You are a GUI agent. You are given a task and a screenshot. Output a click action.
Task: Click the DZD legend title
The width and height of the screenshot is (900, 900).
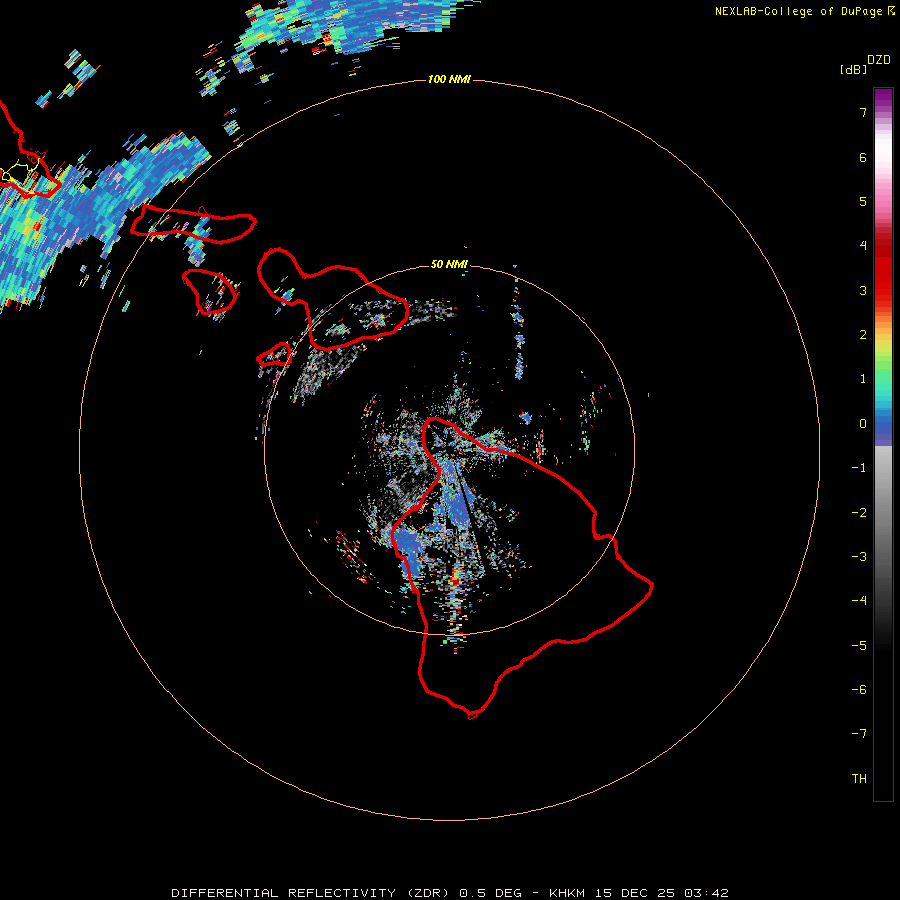click(878, 60)
